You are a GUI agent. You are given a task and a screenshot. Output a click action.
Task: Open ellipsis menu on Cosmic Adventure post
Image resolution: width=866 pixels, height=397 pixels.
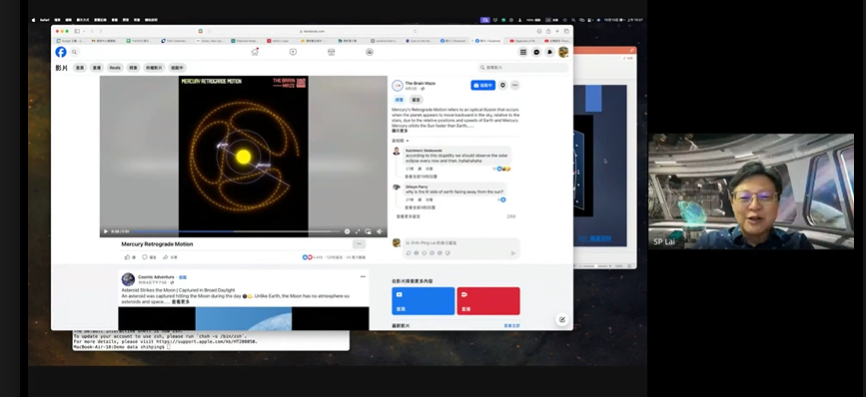(x=363, y=277)
